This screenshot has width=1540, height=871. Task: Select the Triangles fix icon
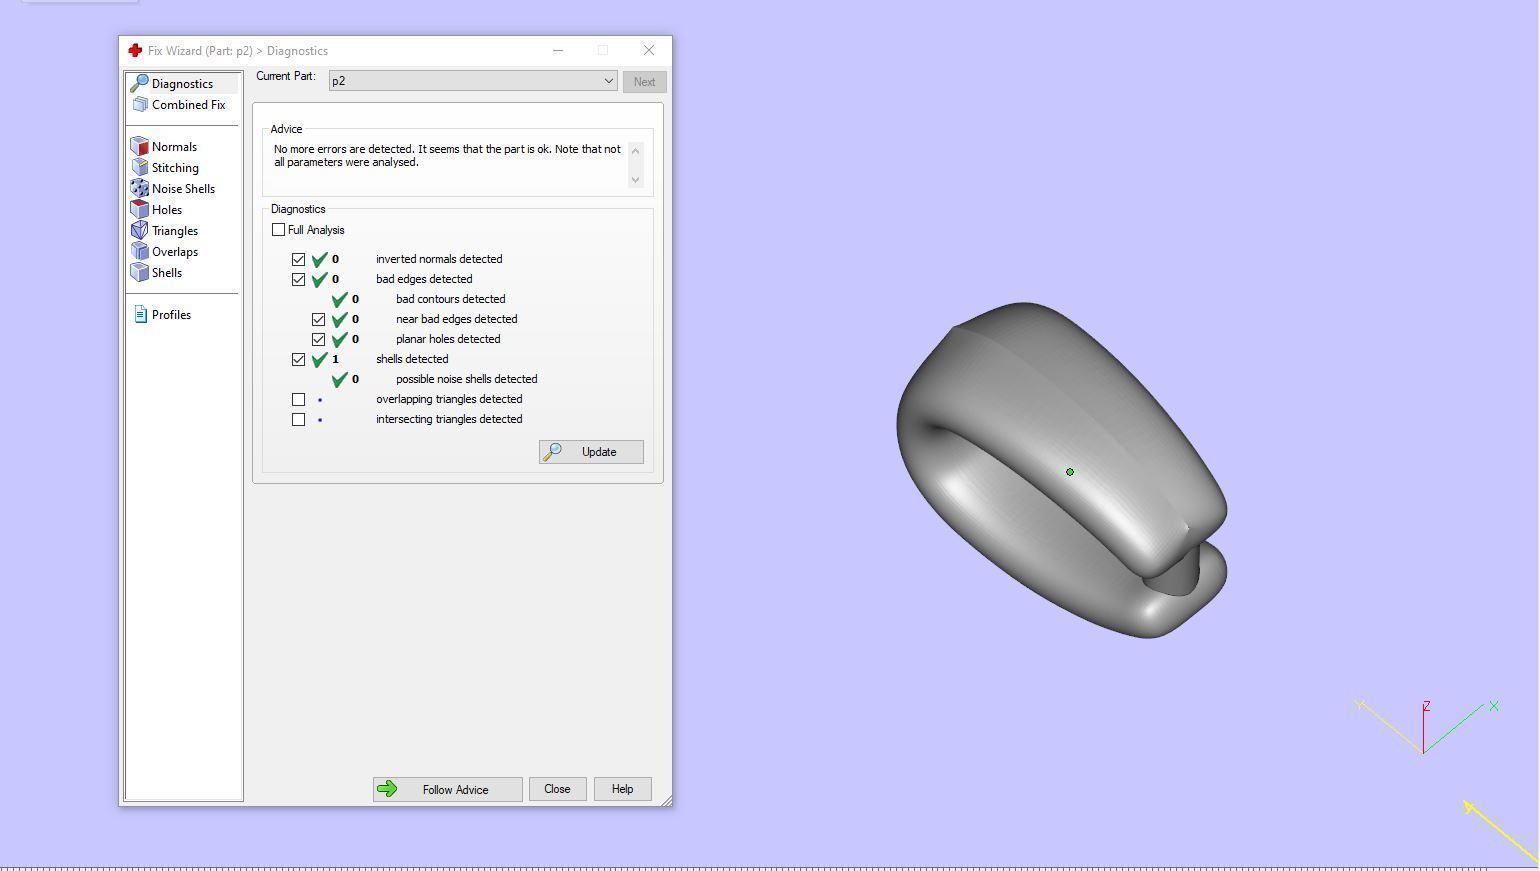140,230
